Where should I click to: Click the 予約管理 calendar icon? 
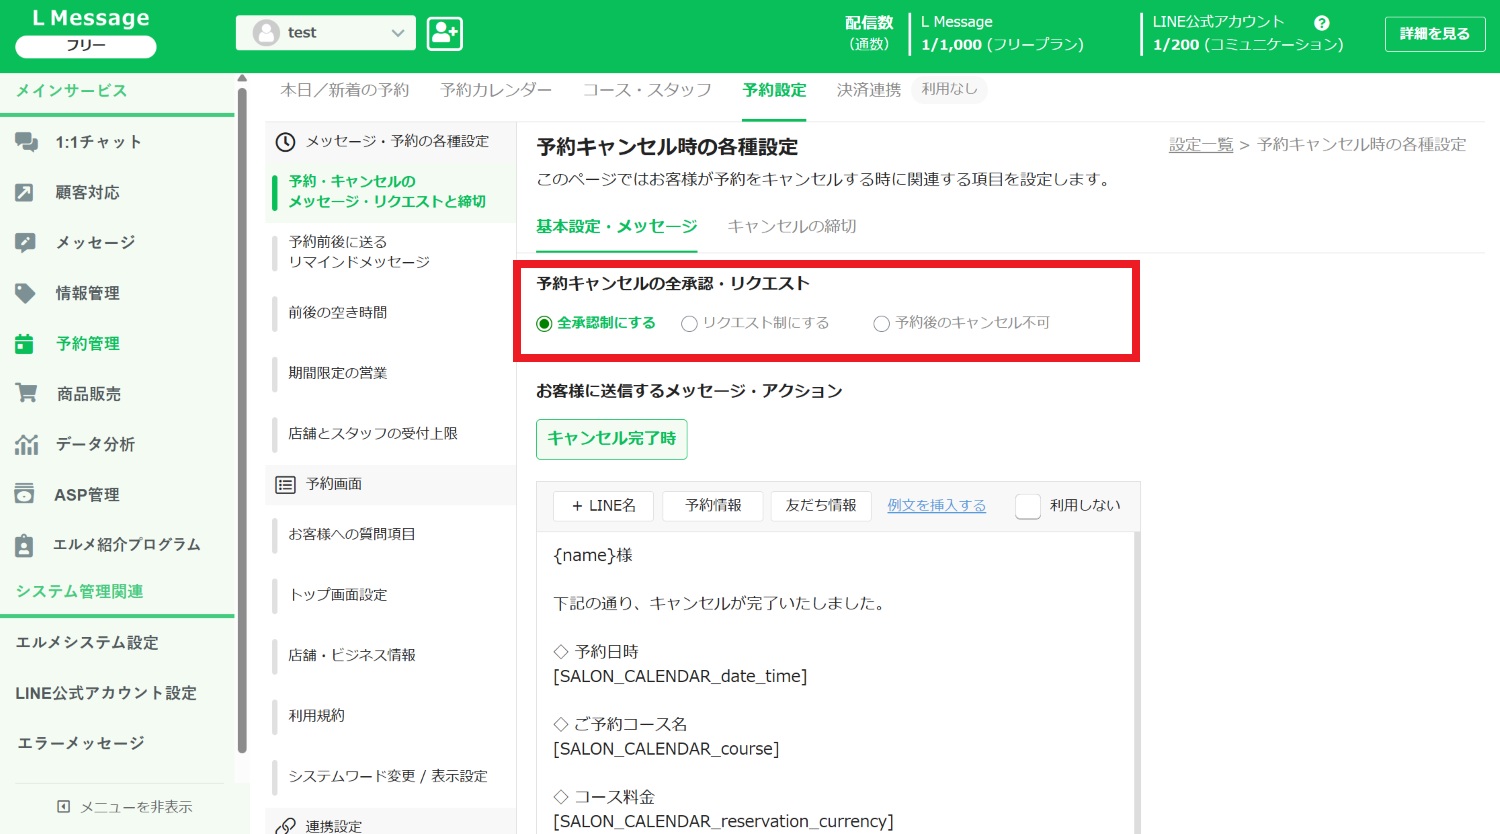click(x=25, y=343)
